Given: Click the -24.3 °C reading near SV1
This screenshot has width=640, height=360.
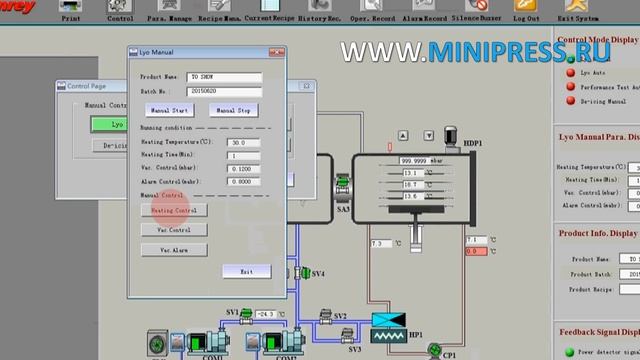Looking at the screenshot, I should (266, 314).
